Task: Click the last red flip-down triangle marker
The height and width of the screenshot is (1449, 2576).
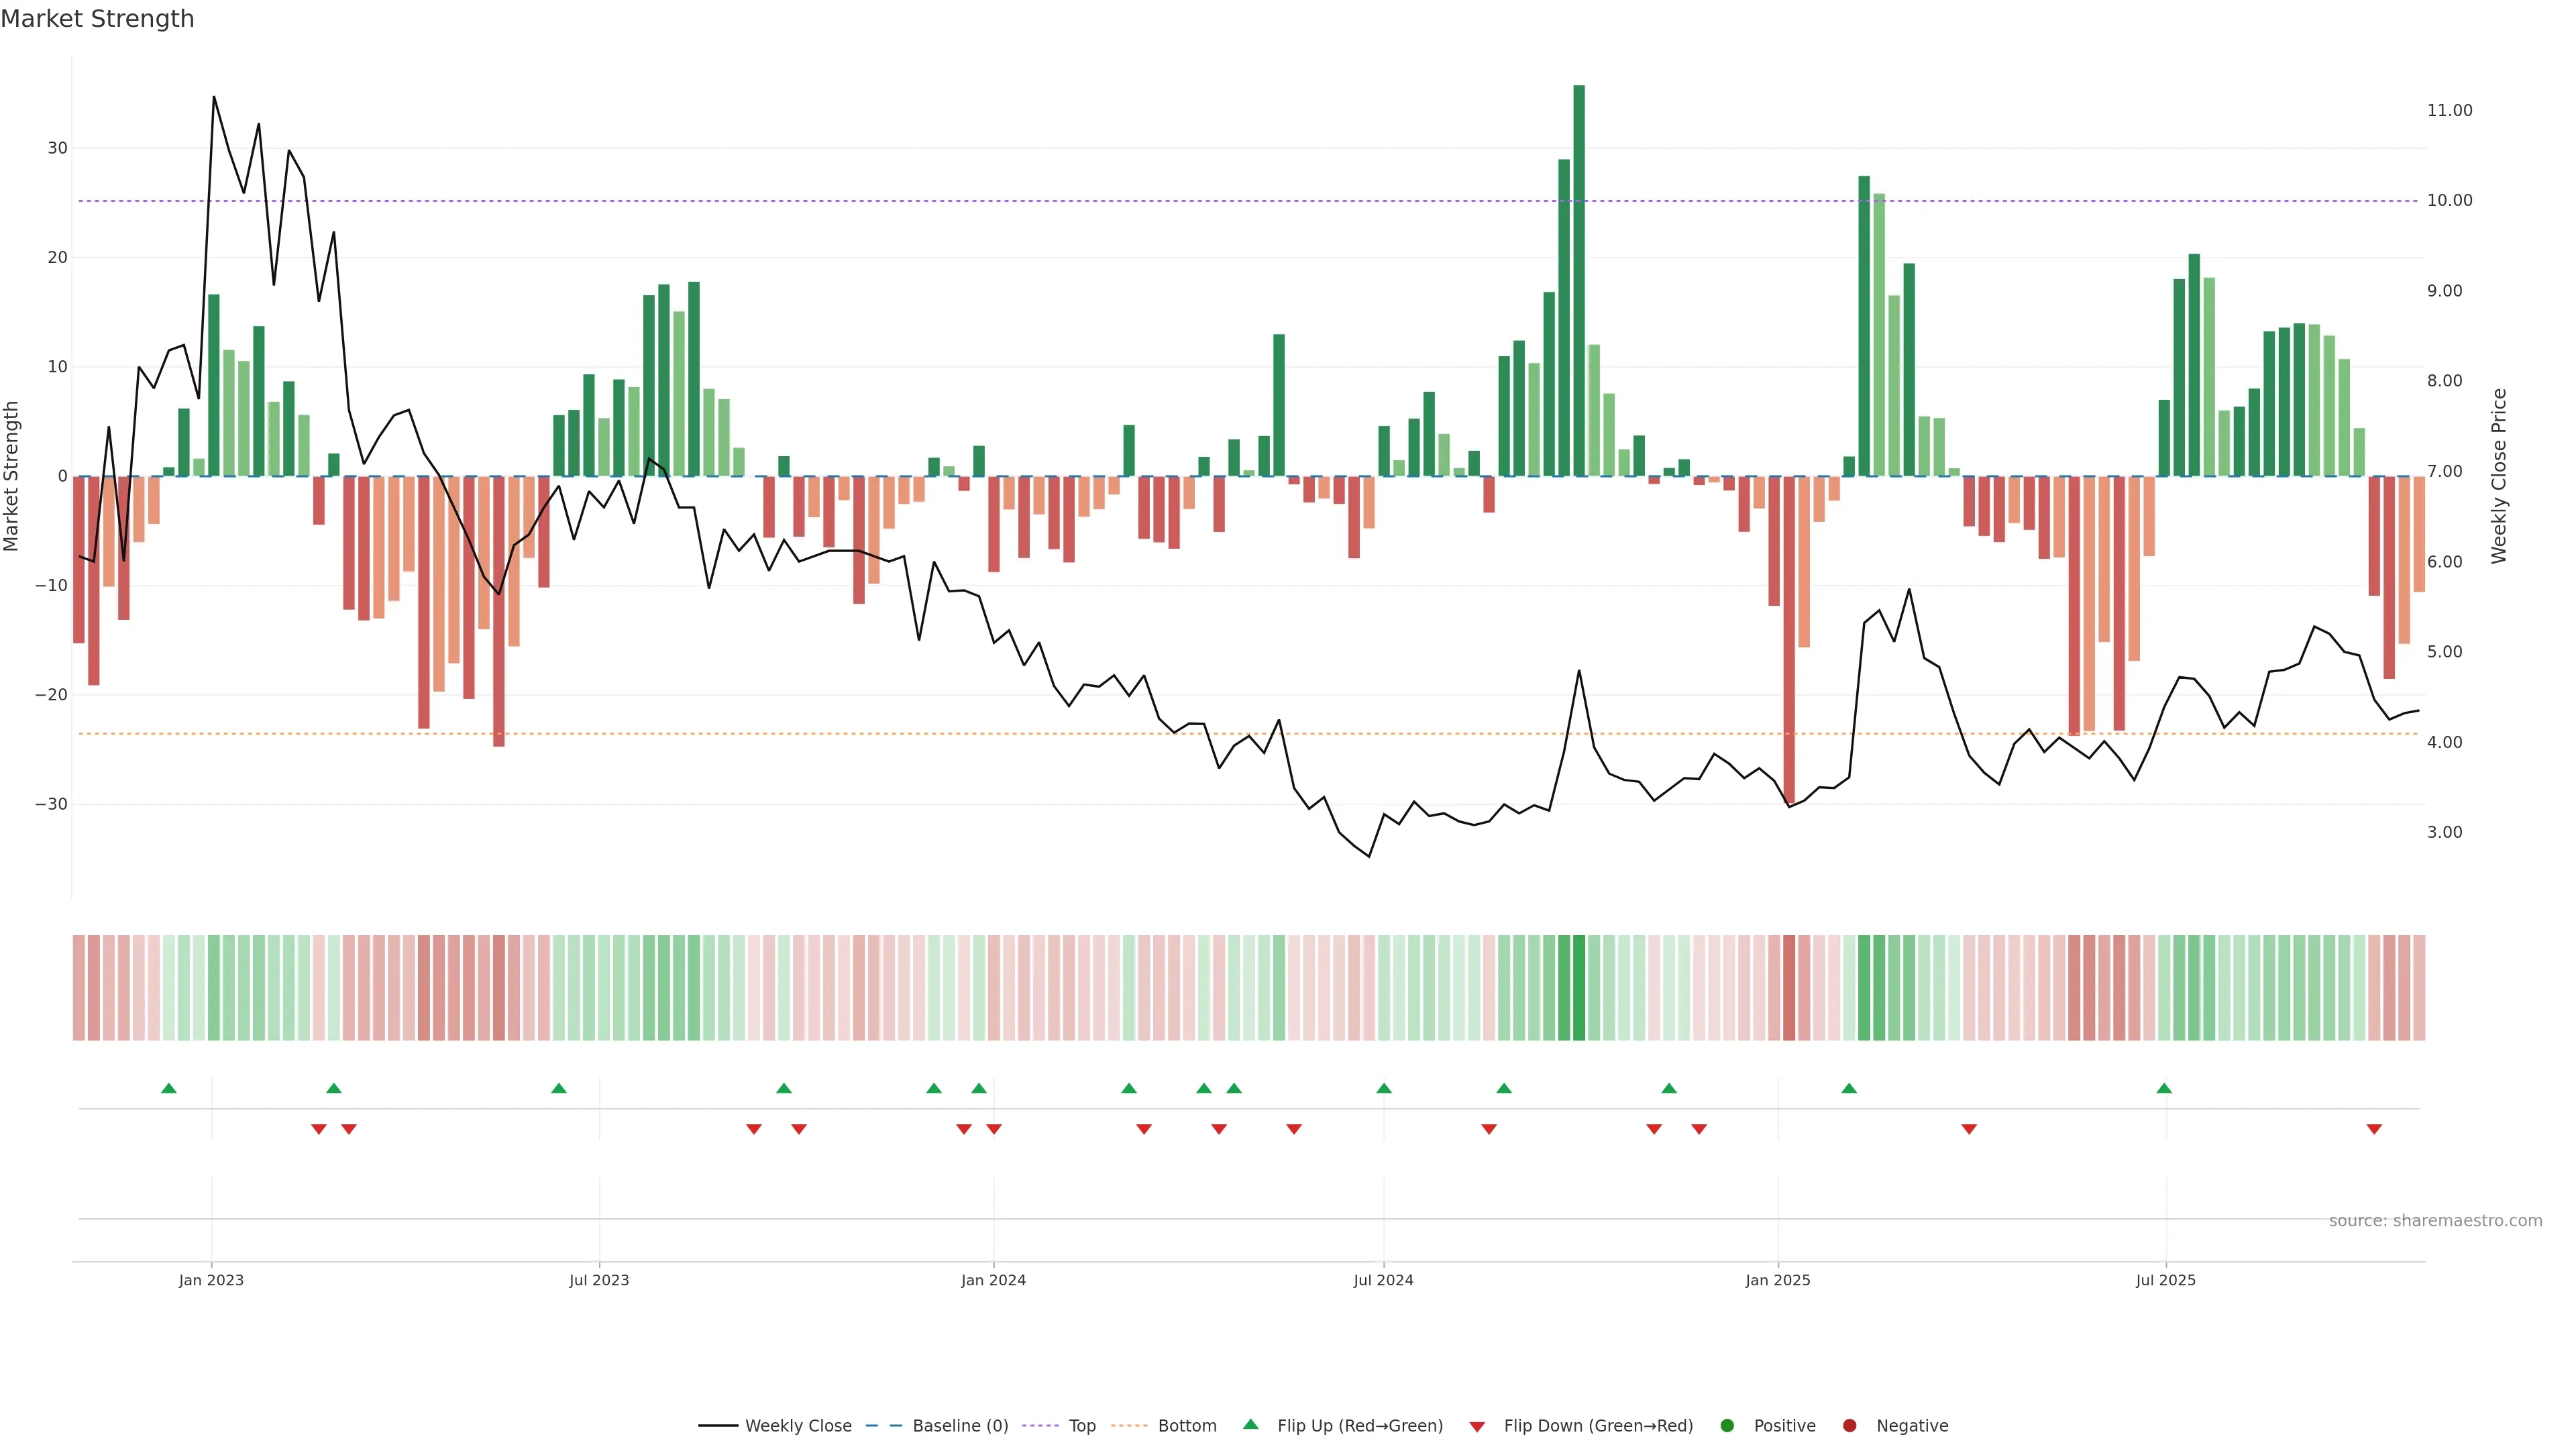Action: 2374,1129
